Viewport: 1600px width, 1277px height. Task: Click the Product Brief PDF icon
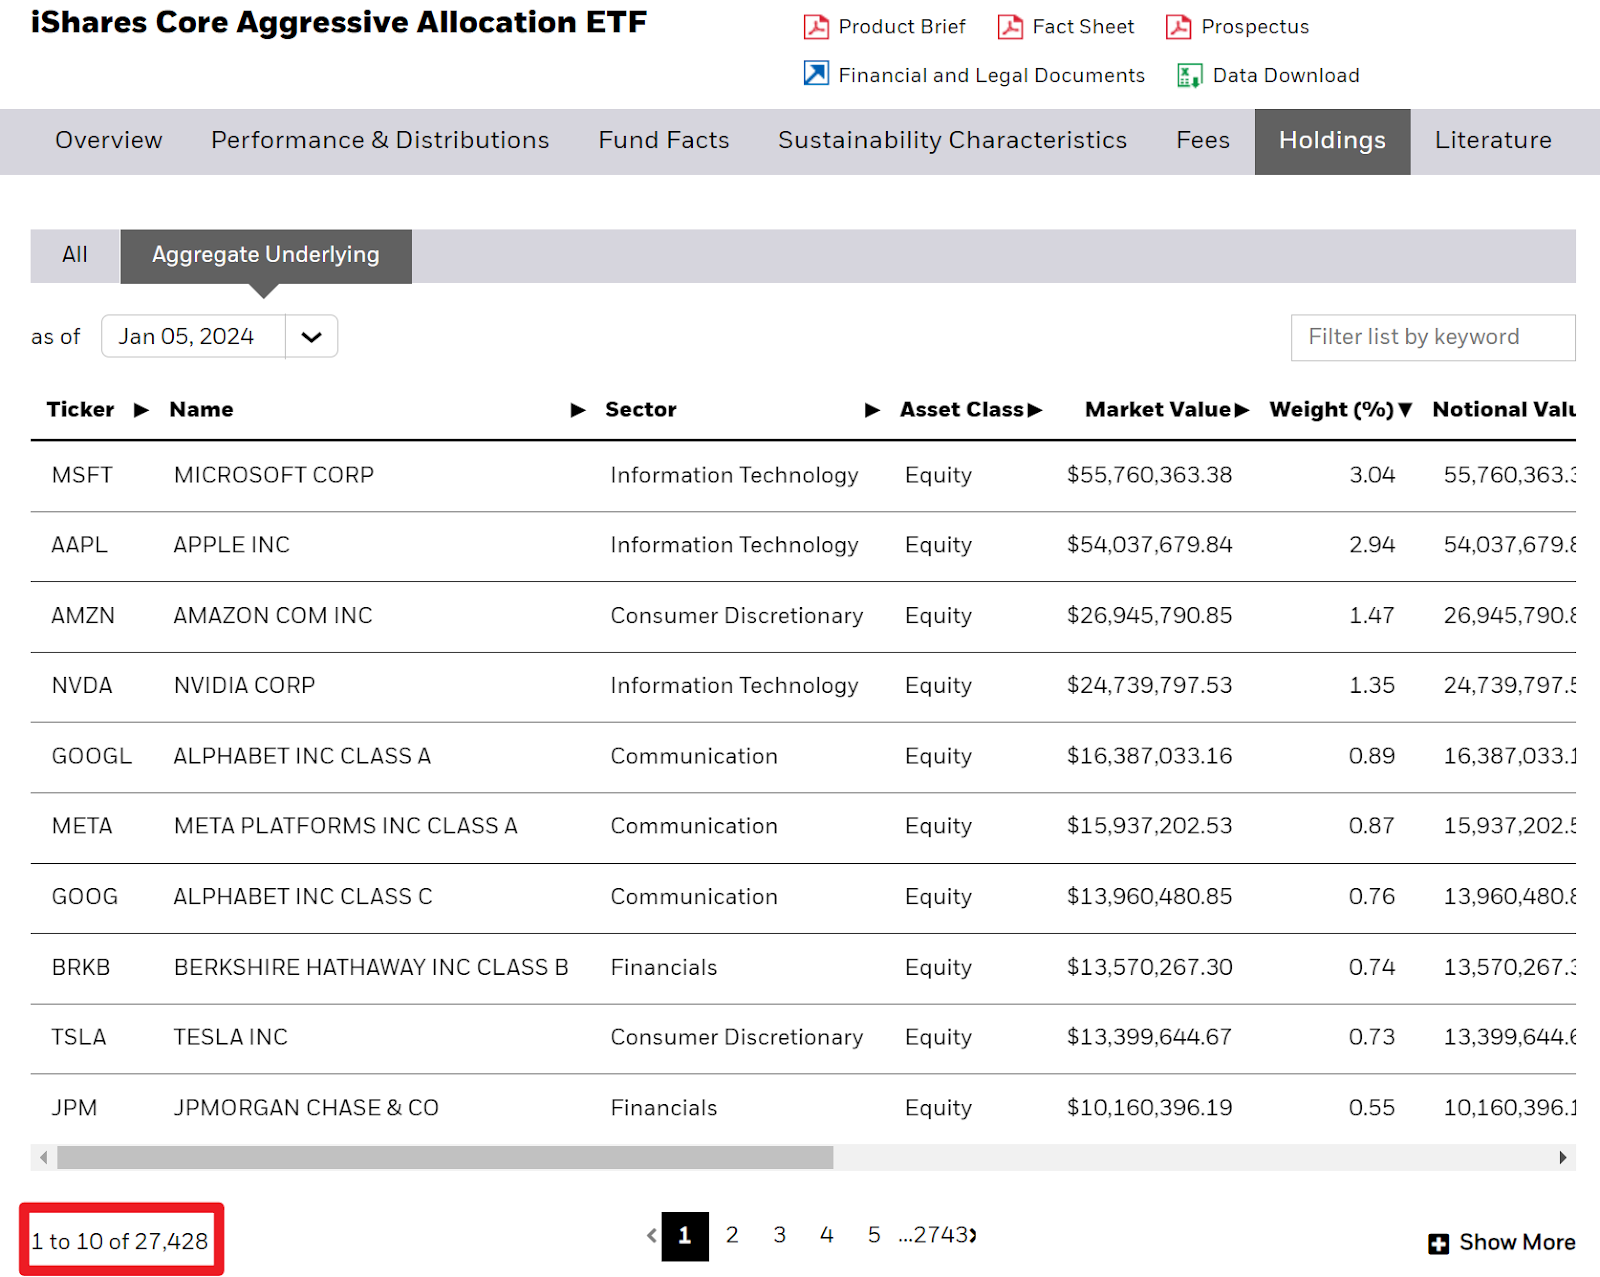pos(816,27)
